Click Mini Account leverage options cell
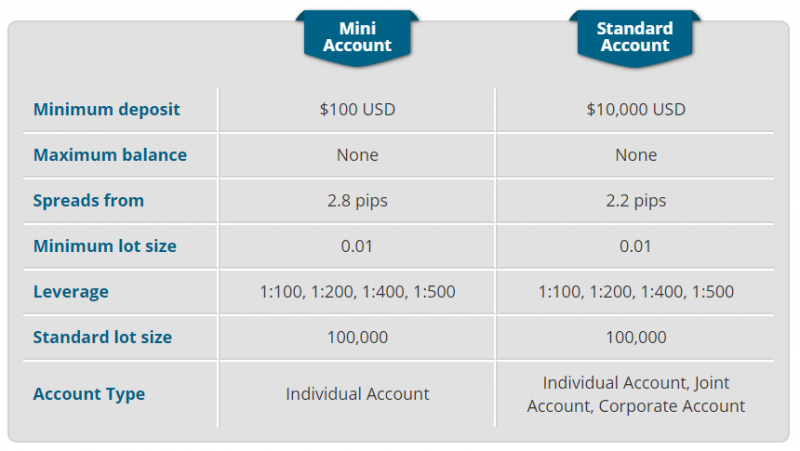The image size is (800, 451). 357,291
